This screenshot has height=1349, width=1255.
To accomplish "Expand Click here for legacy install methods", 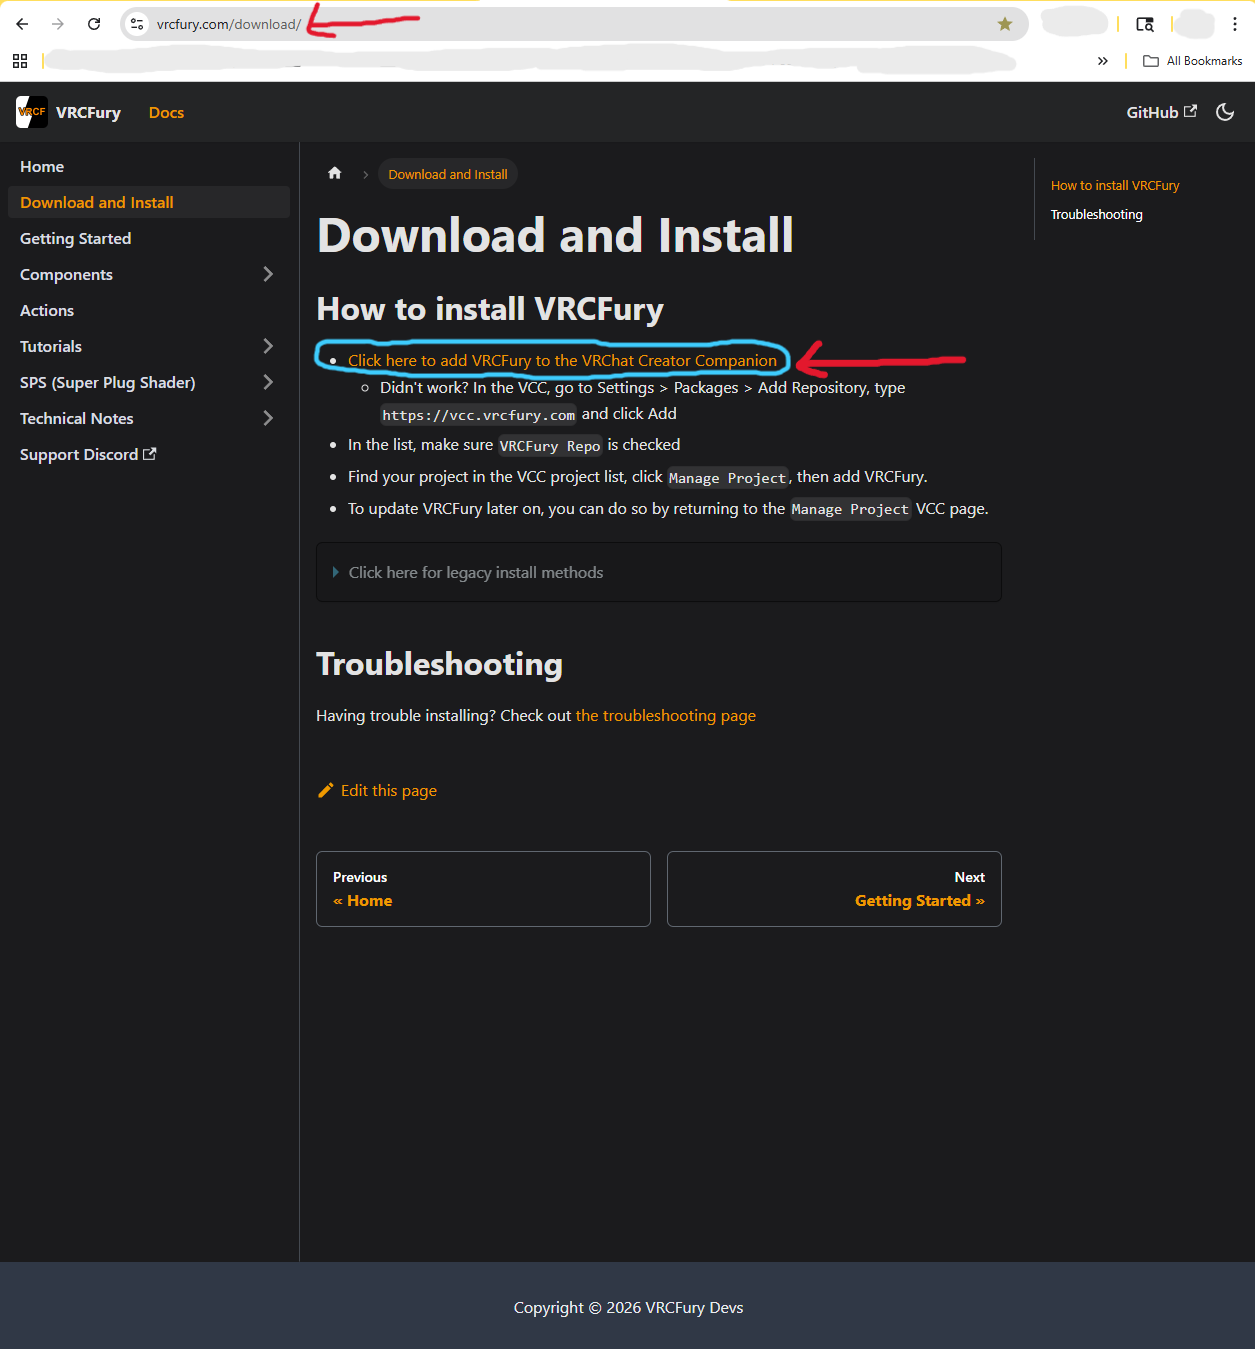I will (659, 572).
